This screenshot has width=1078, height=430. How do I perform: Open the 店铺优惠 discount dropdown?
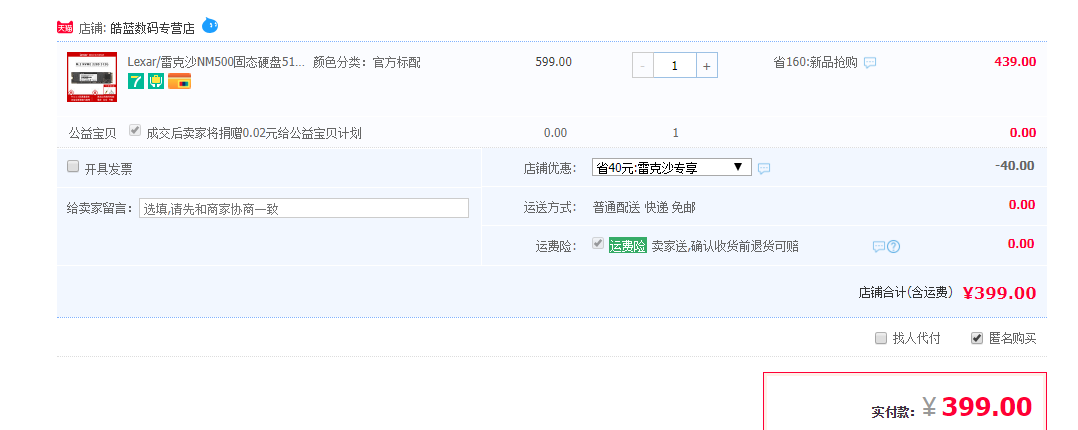tap(672, 167)
